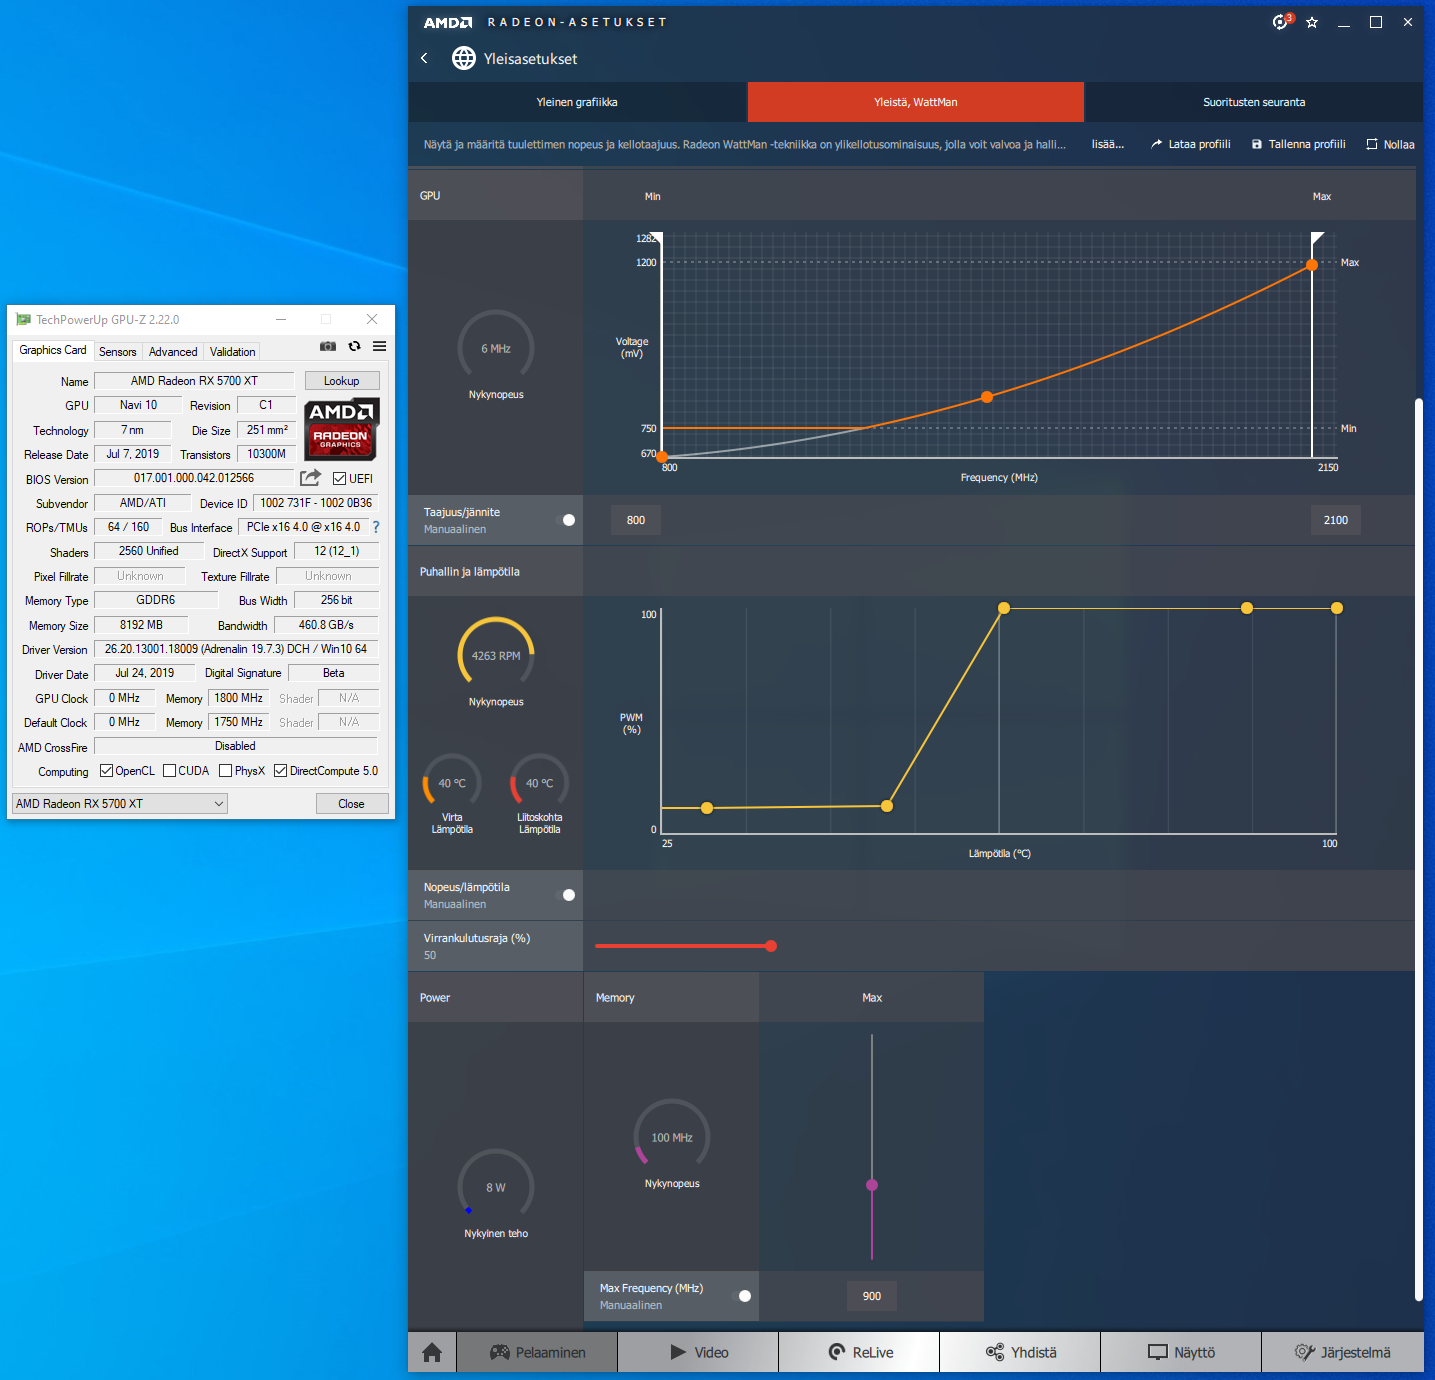Click Virrankulutusraja power limit slider handle
Viewport: 1435px width, 1380px height.
[771, 946]
